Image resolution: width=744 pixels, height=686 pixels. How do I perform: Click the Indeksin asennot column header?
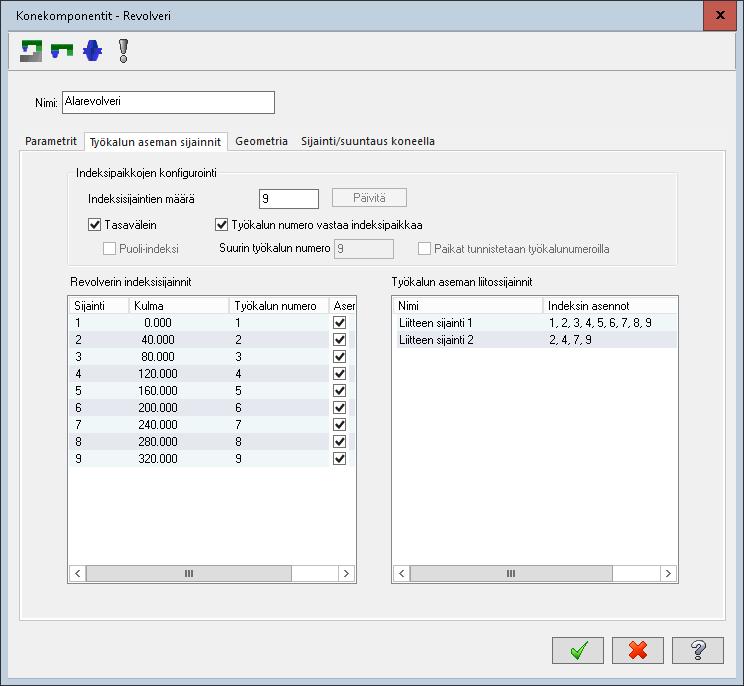610,306
